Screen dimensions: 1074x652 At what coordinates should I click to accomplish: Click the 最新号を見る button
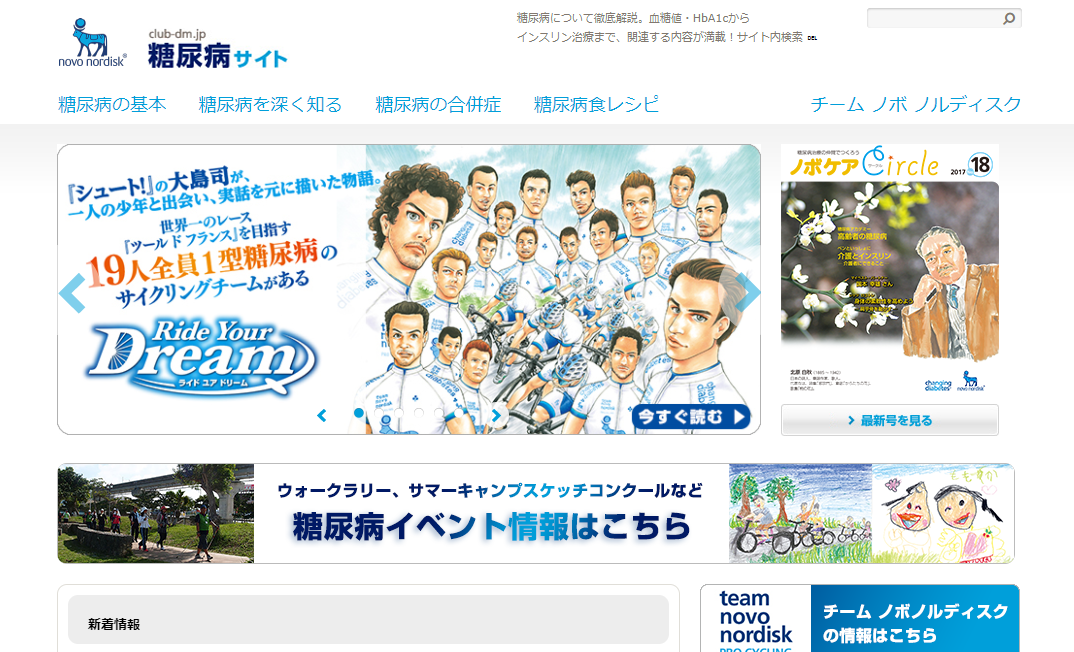[890, 420]
